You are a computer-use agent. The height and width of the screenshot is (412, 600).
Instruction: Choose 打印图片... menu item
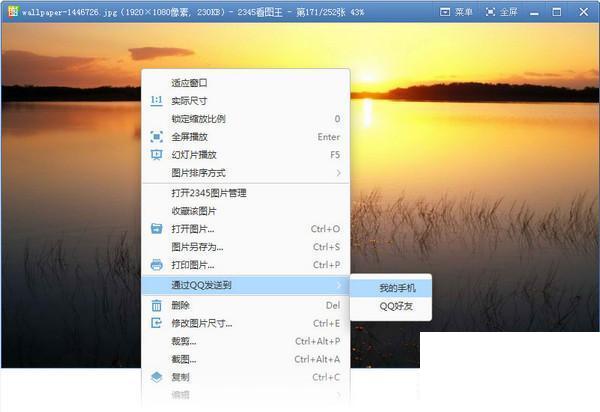(x=245, y=265)
